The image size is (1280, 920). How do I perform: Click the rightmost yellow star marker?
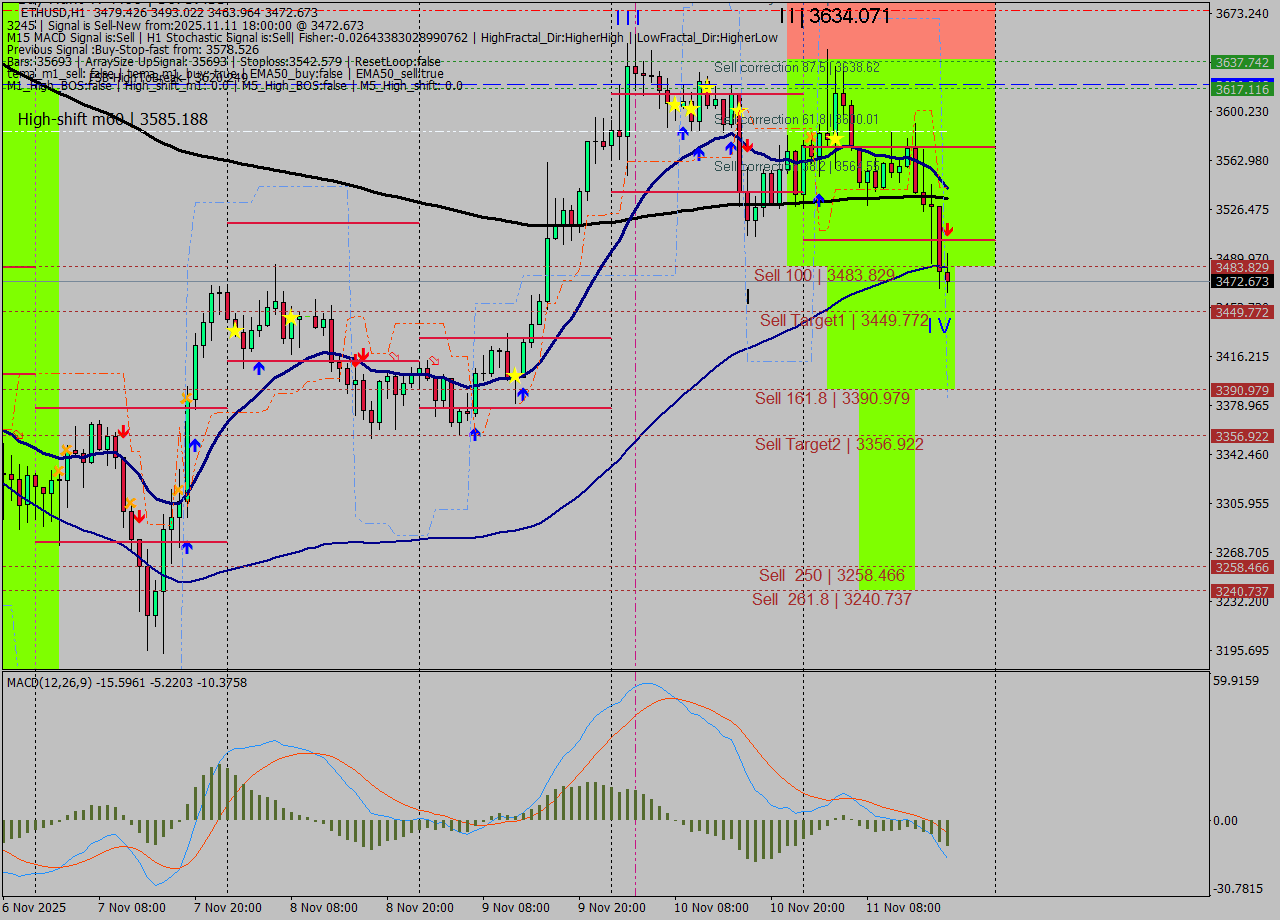[833, 138]
